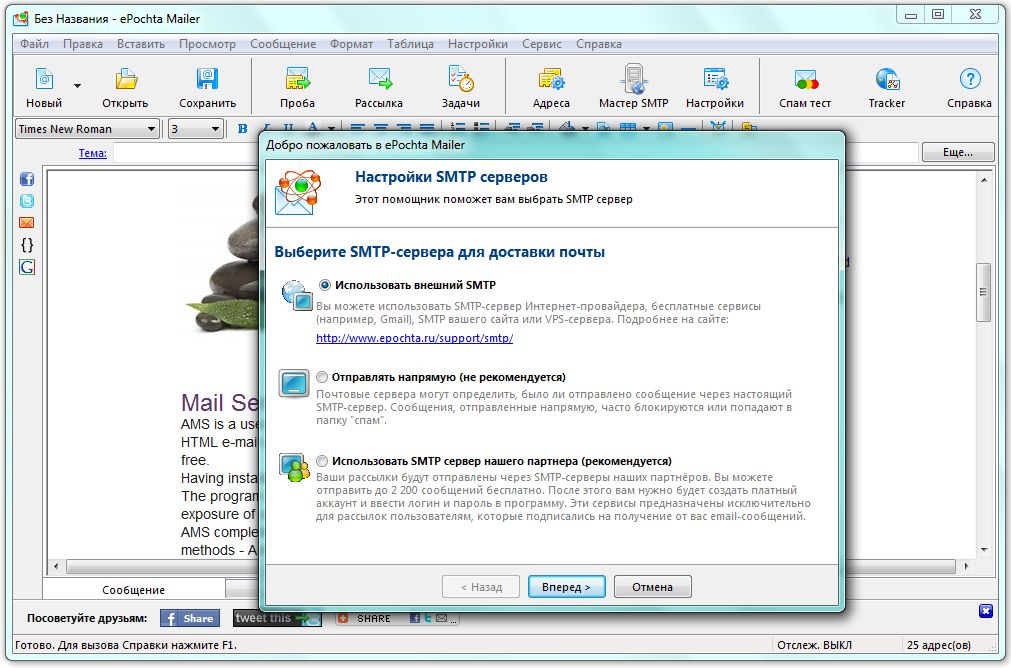Open the Настройки toolbar icon
Image resolution: width=1011 pixels, height=668 pixels.
pos(715,79)
